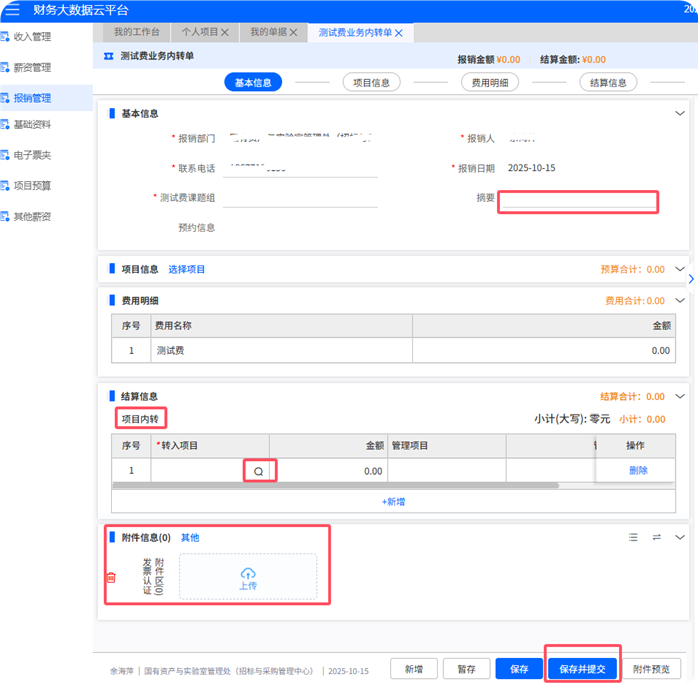Image resolution: width=698 pixels, height=685 pixels.
Task: Go to 项目信息 step
Action: pos(371,82)
